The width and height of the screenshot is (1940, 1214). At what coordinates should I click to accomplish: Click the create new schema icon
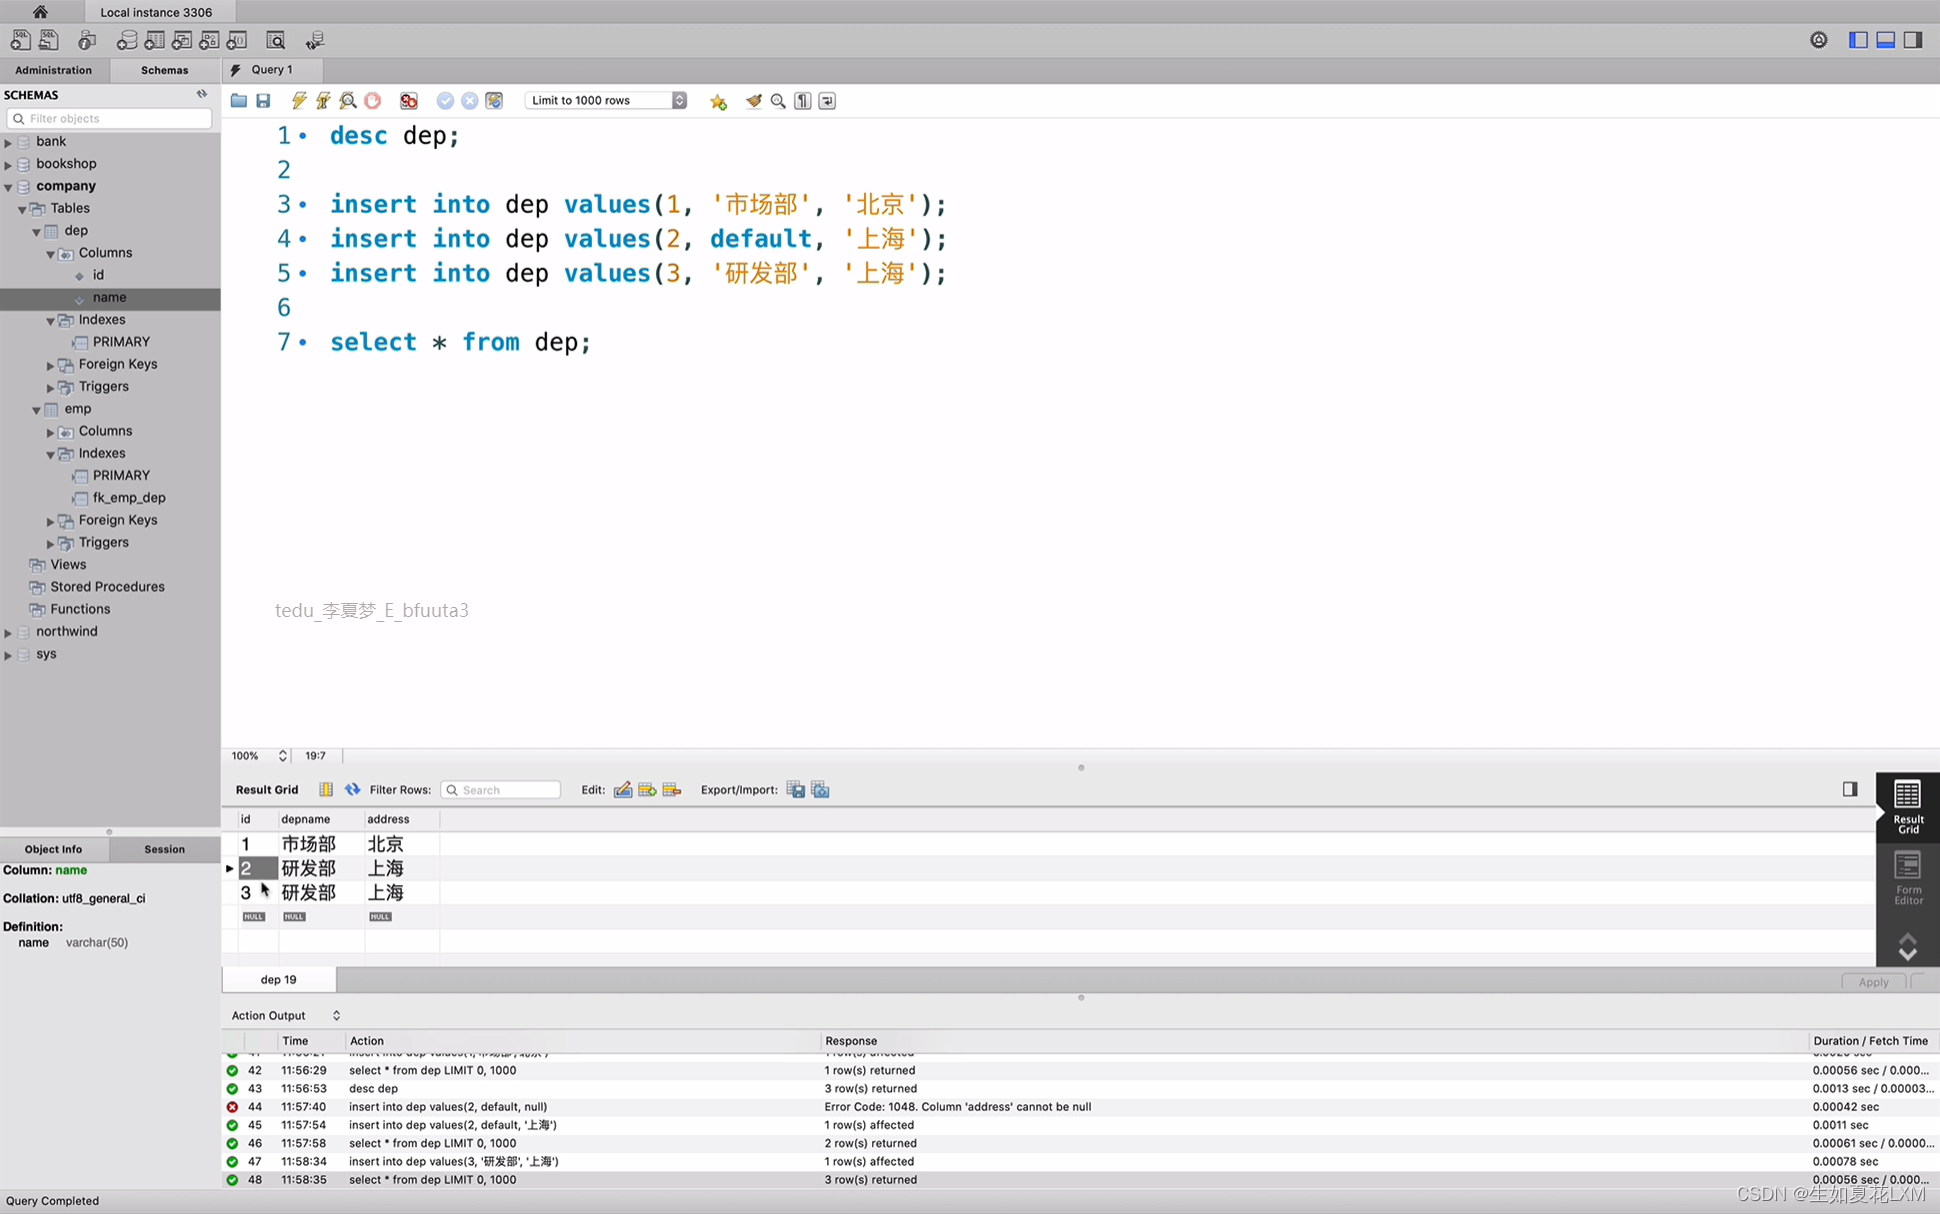127,40
